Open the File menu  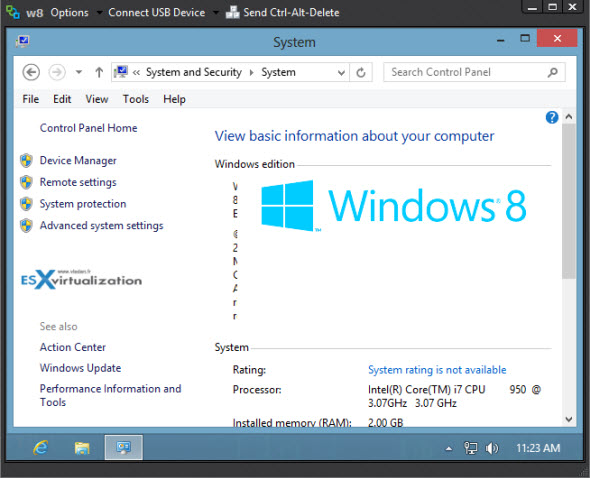click(x=30, y=99)
